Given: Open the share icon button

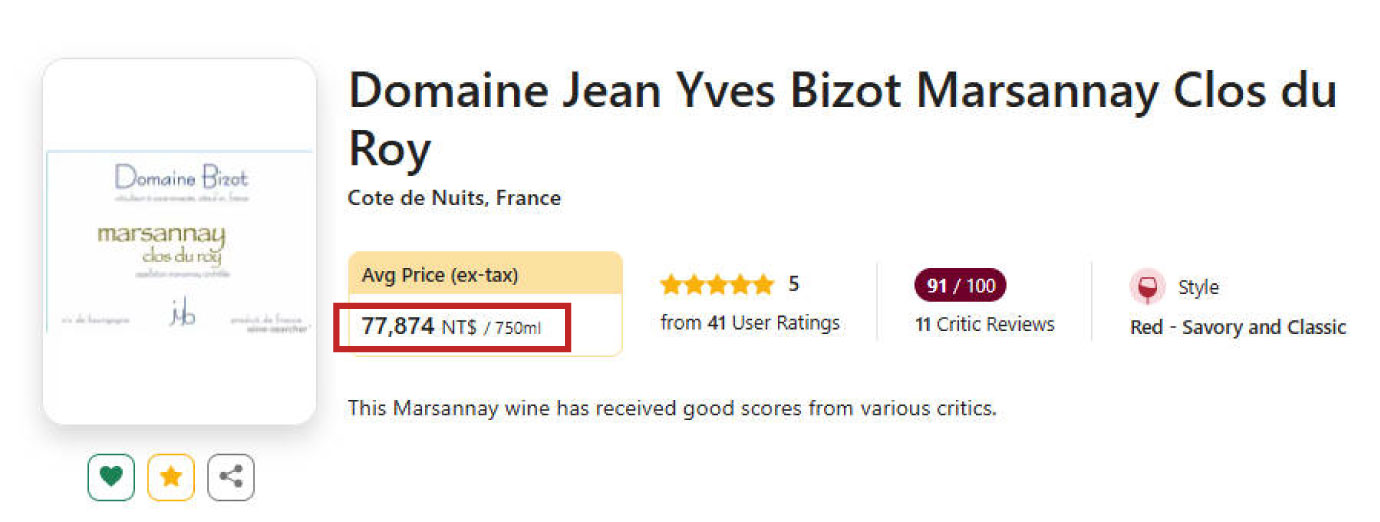Looking at the screenshot, I should tap(231, 477).
